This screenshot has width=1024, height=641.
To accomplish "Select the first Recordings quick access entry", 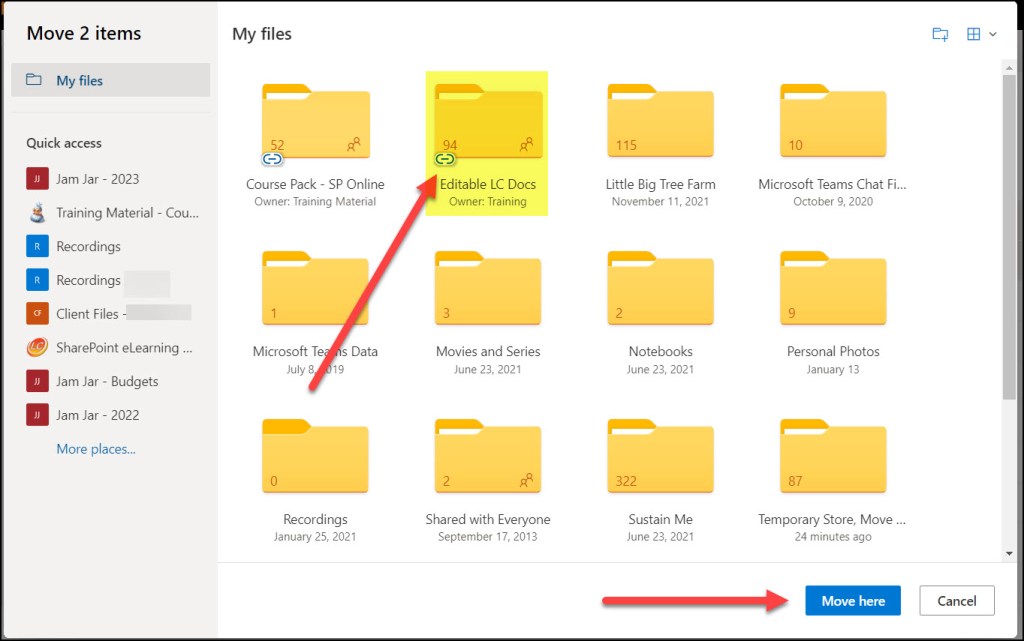I will [x=88, y=246].
